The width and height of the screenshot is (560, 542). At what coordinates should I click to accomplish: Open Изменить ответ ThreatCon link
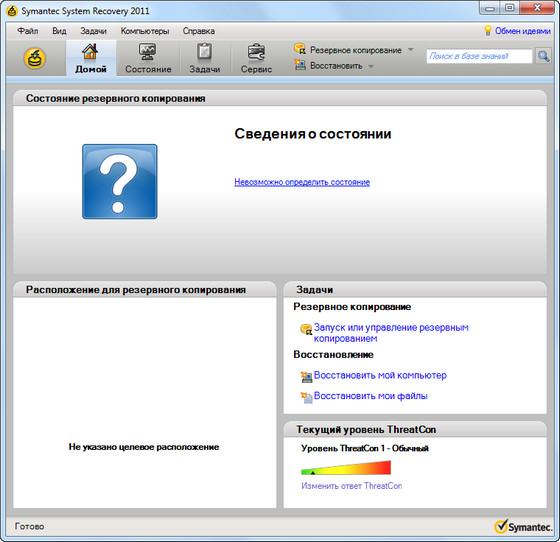tap(351, 486)
